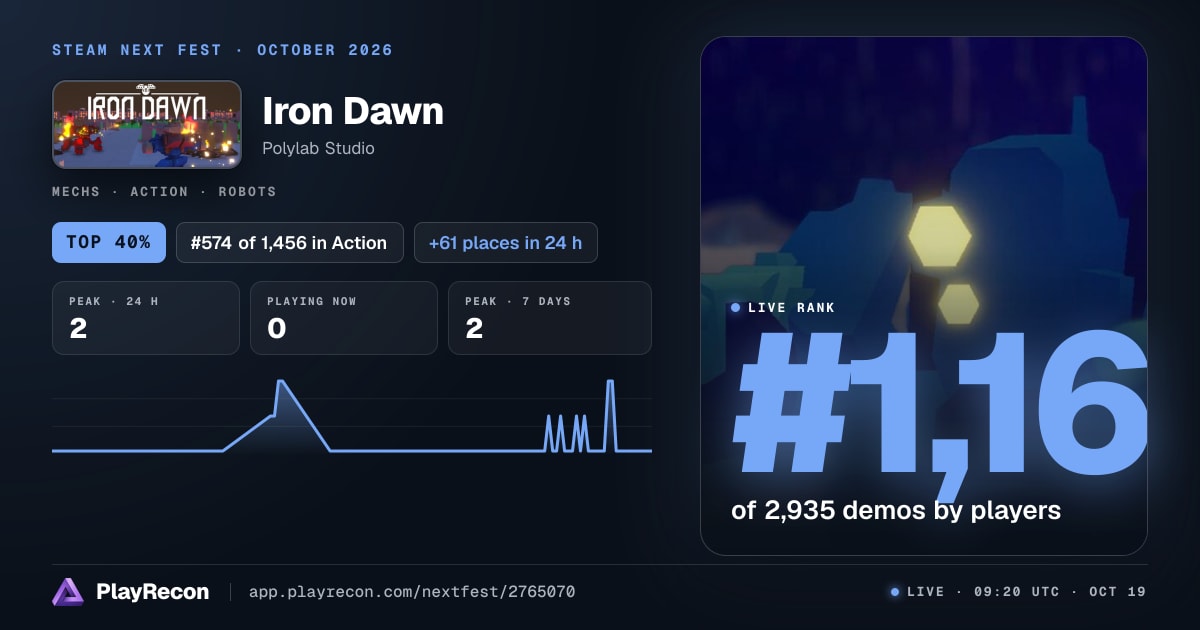This screenshot has width=1200, height=630.
Task: Open the Peak 24 H stat card
Action: (x=146, y=318)
